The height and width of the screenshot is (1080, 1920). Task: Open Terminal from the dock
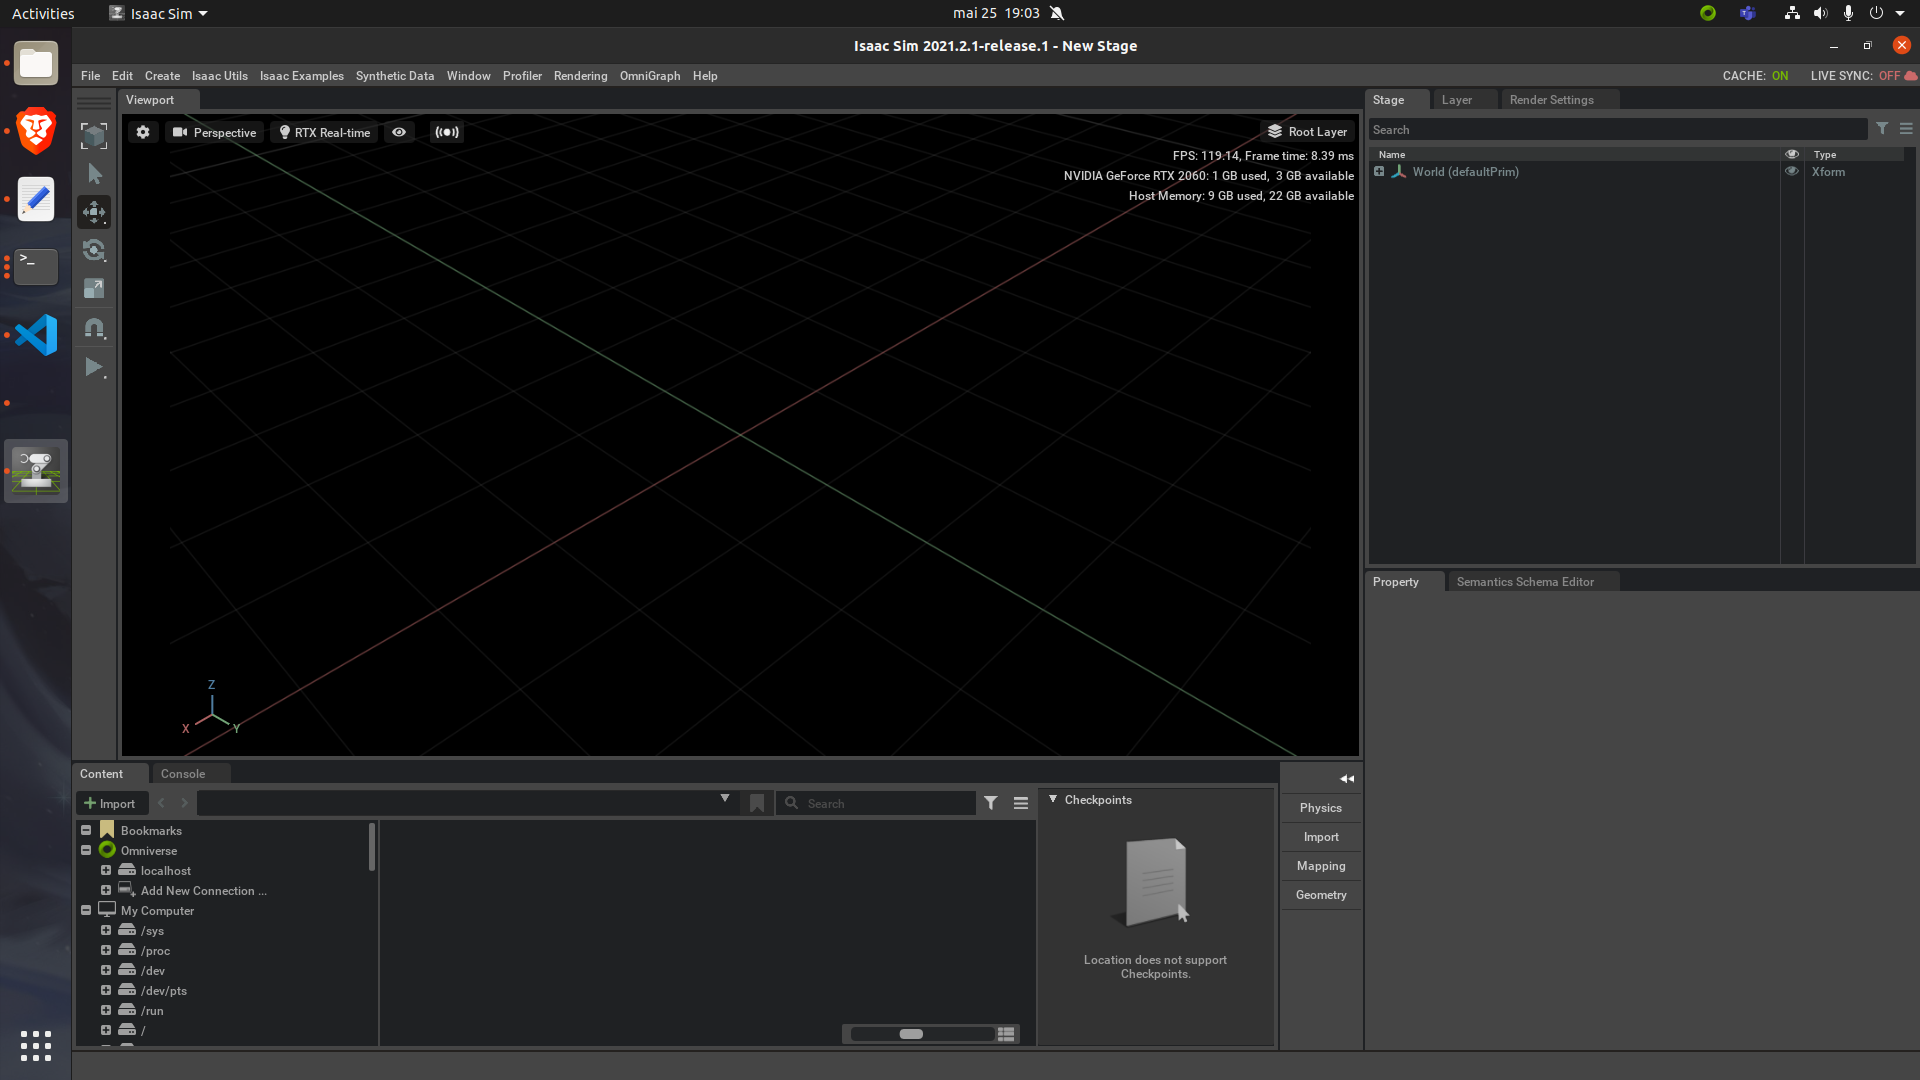pyautogui.click(x=36, y=267)
